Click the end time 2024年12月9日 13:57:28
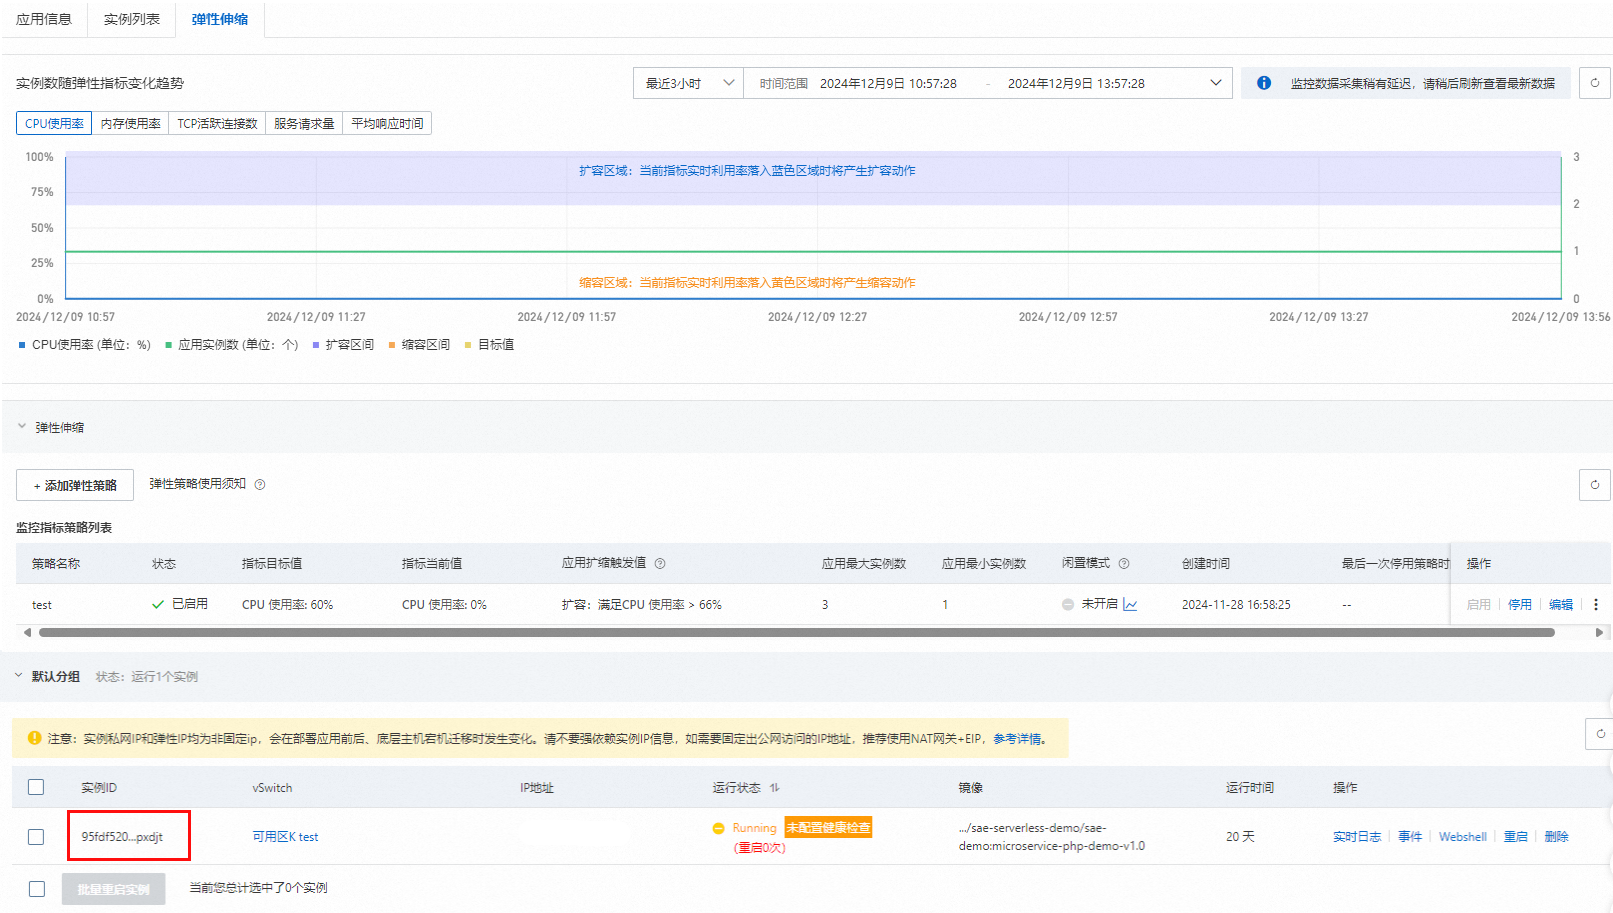Viewport: 1613px width, 913px height. (x=1076, y=83)
